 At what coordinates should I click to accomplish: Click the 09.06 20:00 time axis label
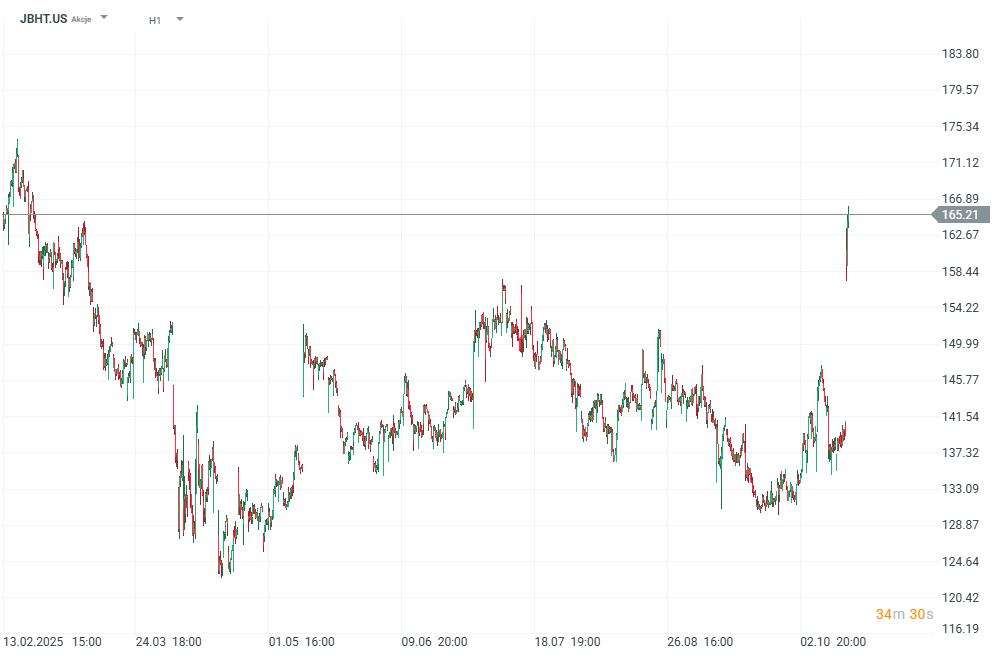(435, 641)
